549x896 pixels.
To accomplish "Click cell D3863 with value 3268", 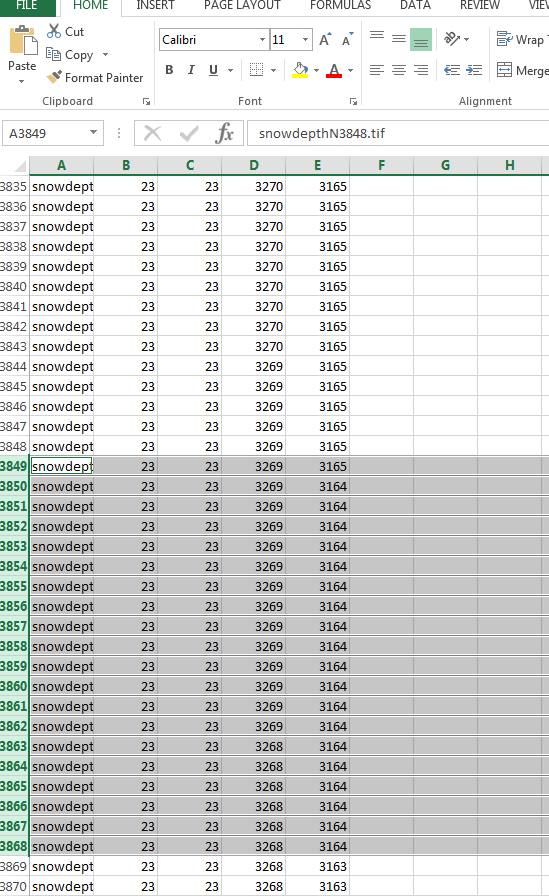I will click(x=254, y=746).
